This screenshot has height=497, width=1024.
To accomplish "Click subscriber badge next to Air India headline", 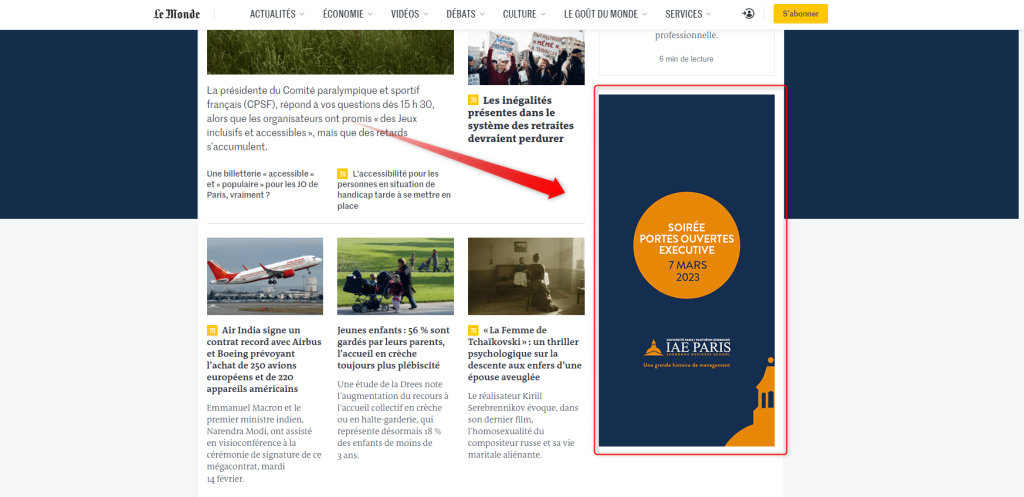I will pyautogui.click(x=212, y=330).
